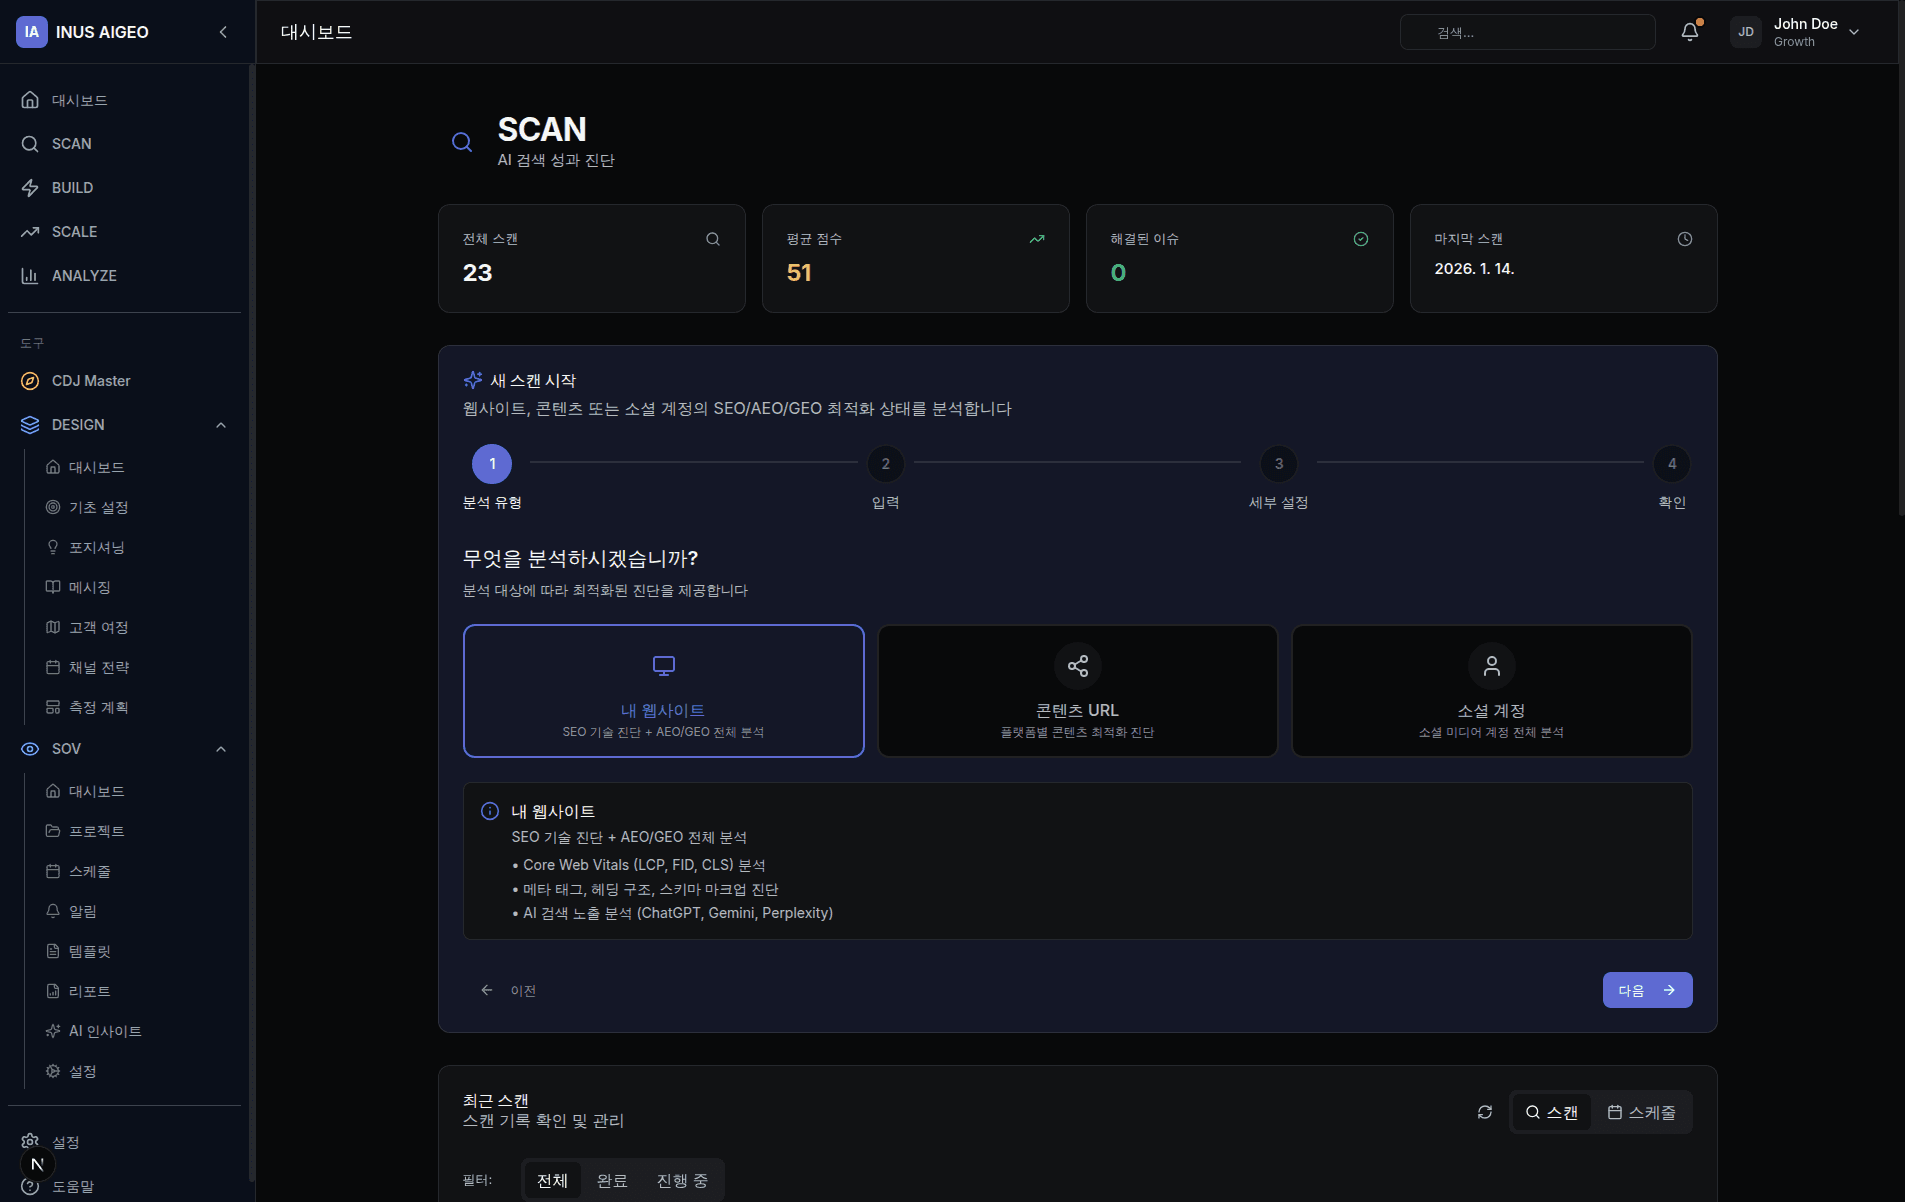The width and height of the screenshot is (1905, 1202).
Task: Open the 스케줄 item under SOV
Action: point(90,870)
